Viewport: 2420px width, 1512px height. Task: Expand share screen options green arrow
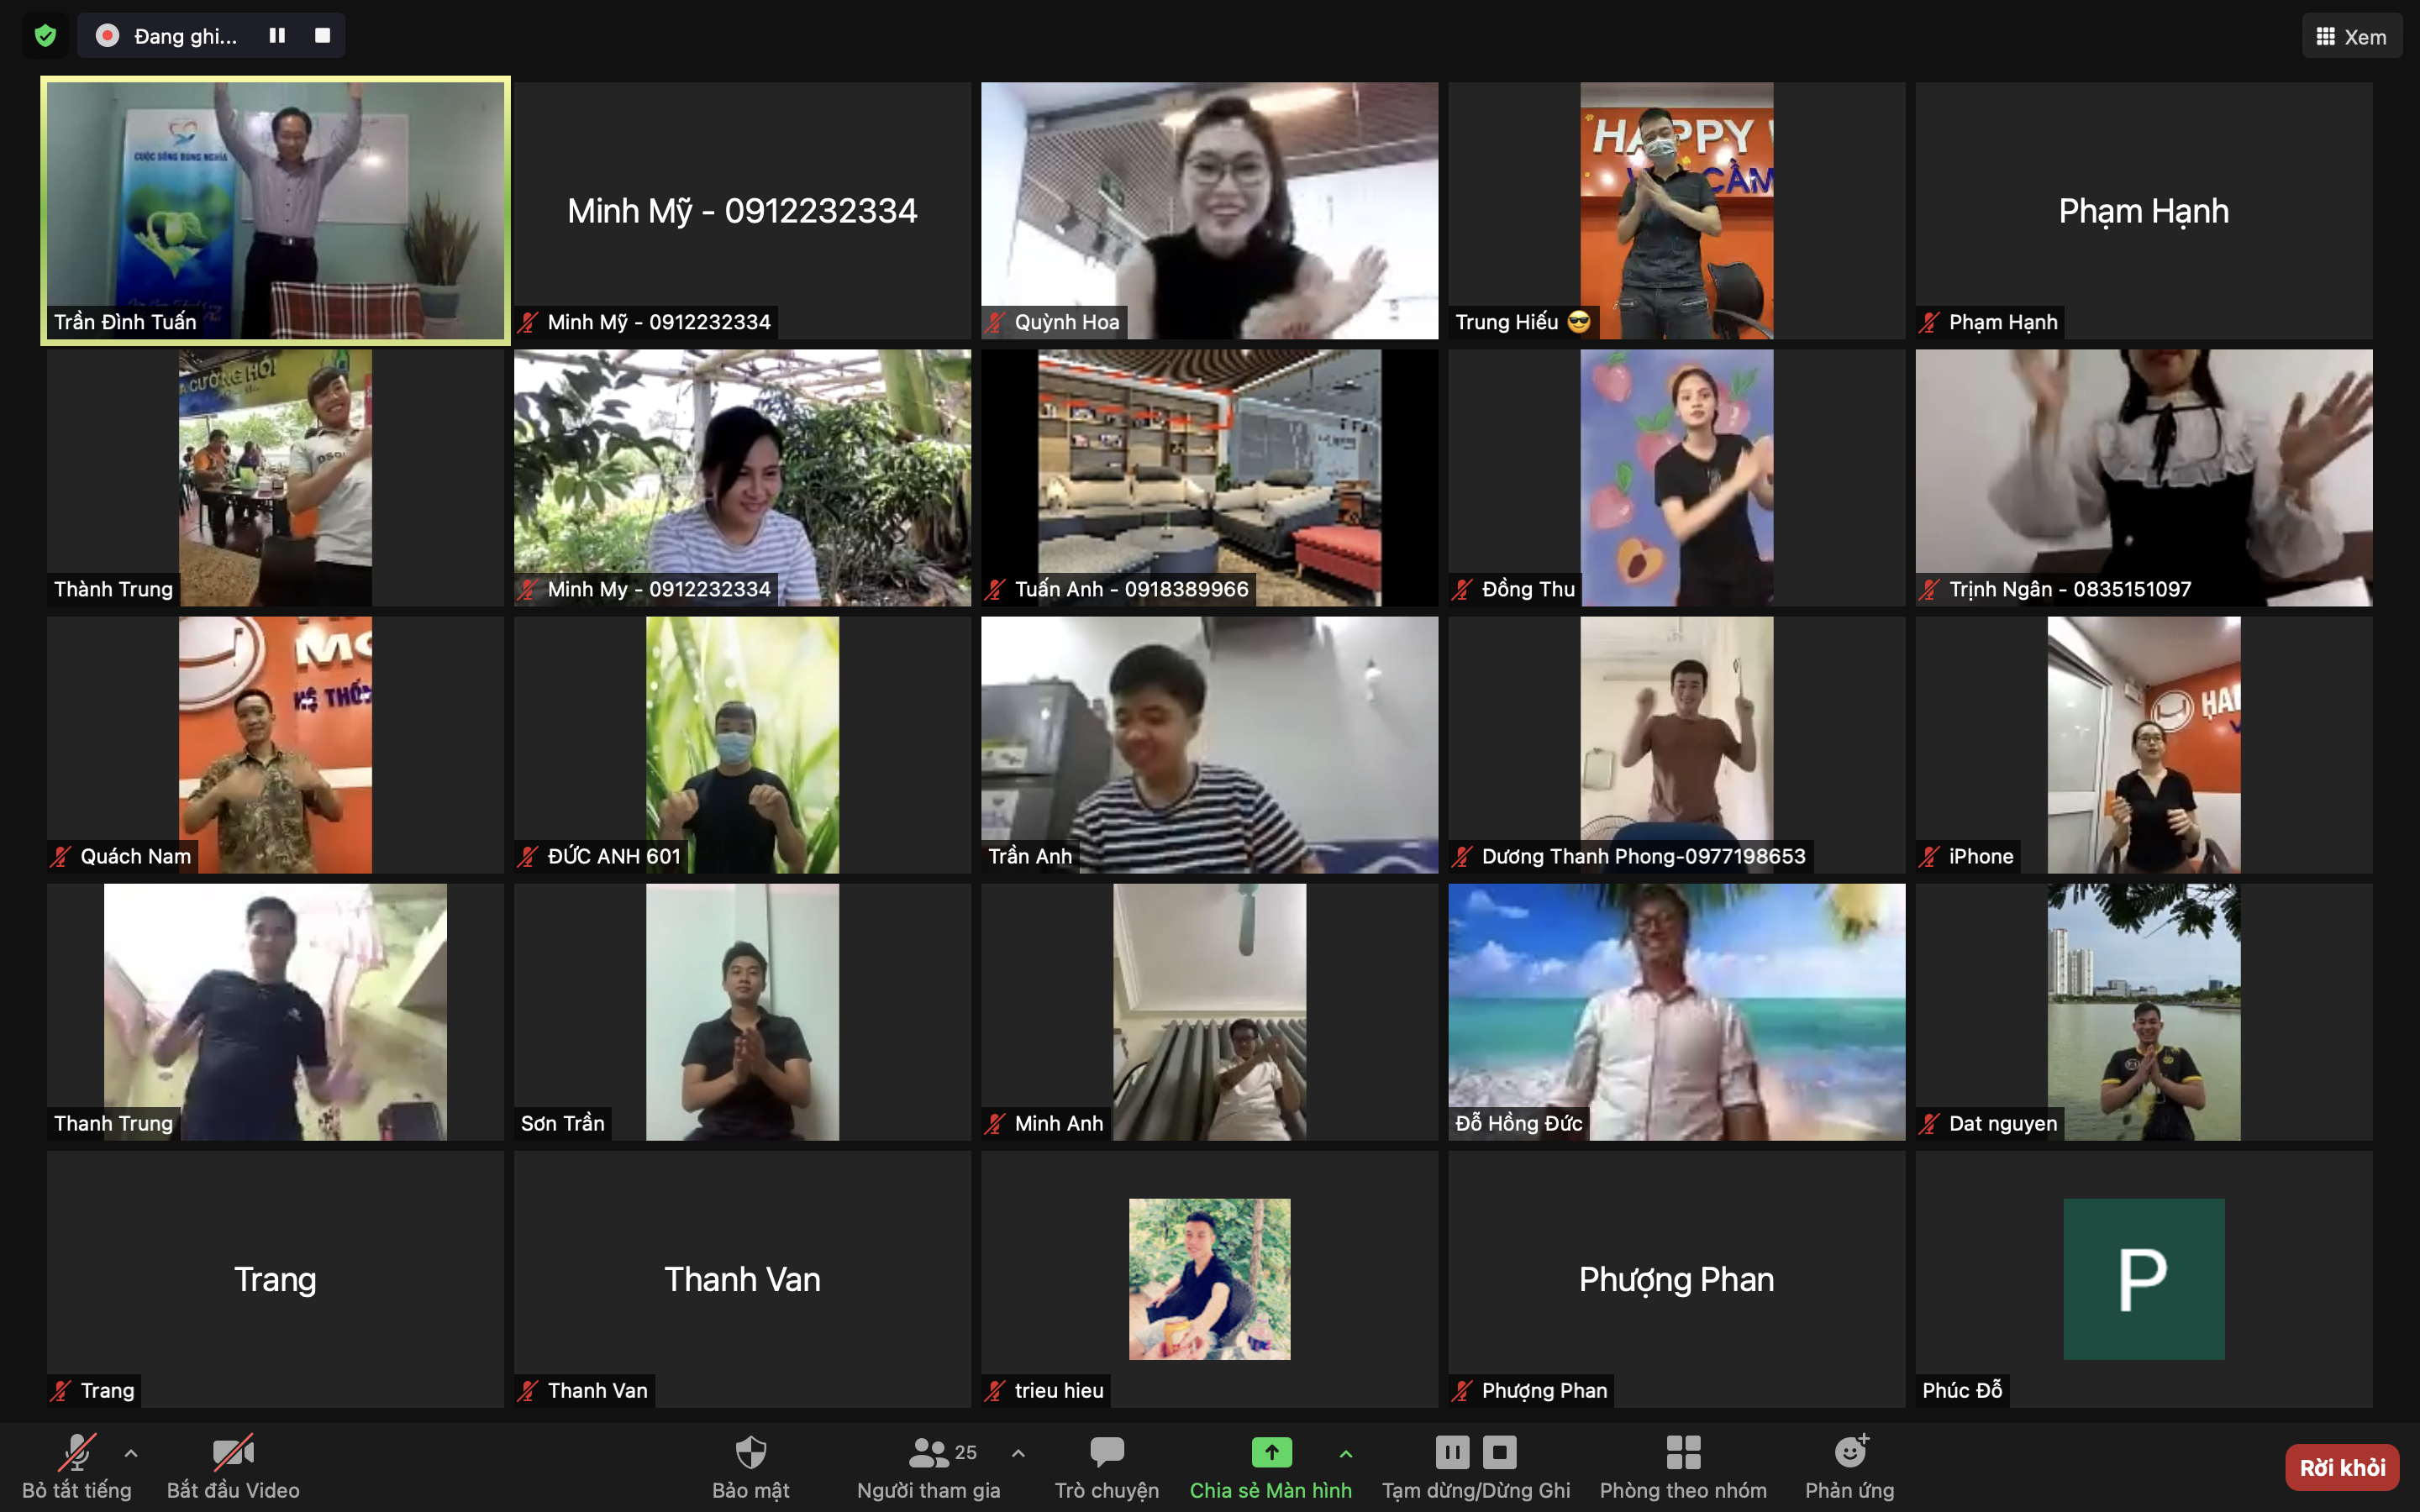coord(1346,1453)
